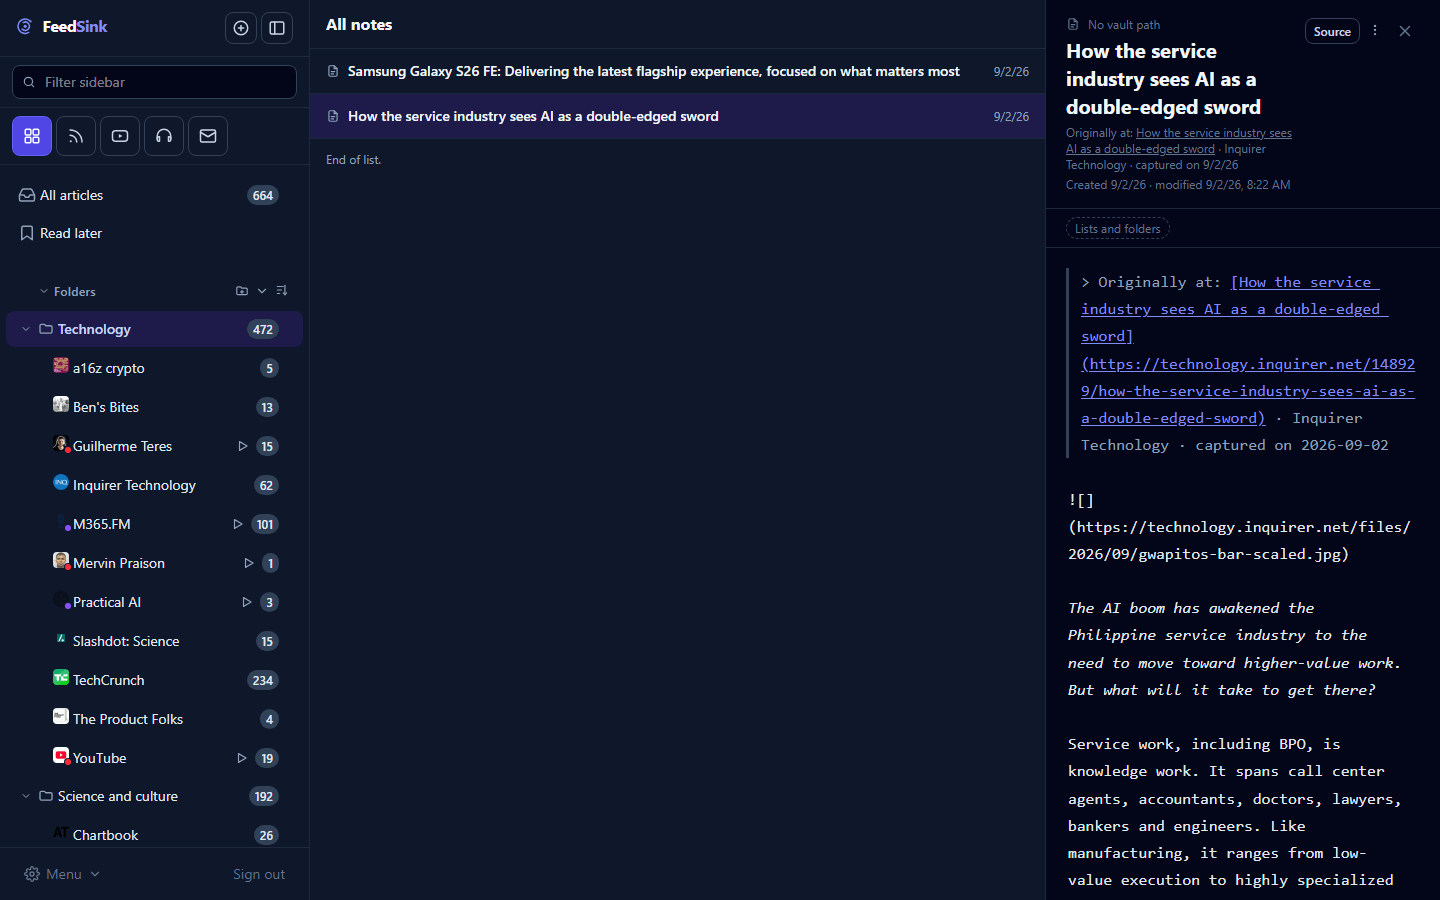Click the Lists and folders tag button
The image size is (1440, 900).
pyautogui.click(x=1118, y=229)
